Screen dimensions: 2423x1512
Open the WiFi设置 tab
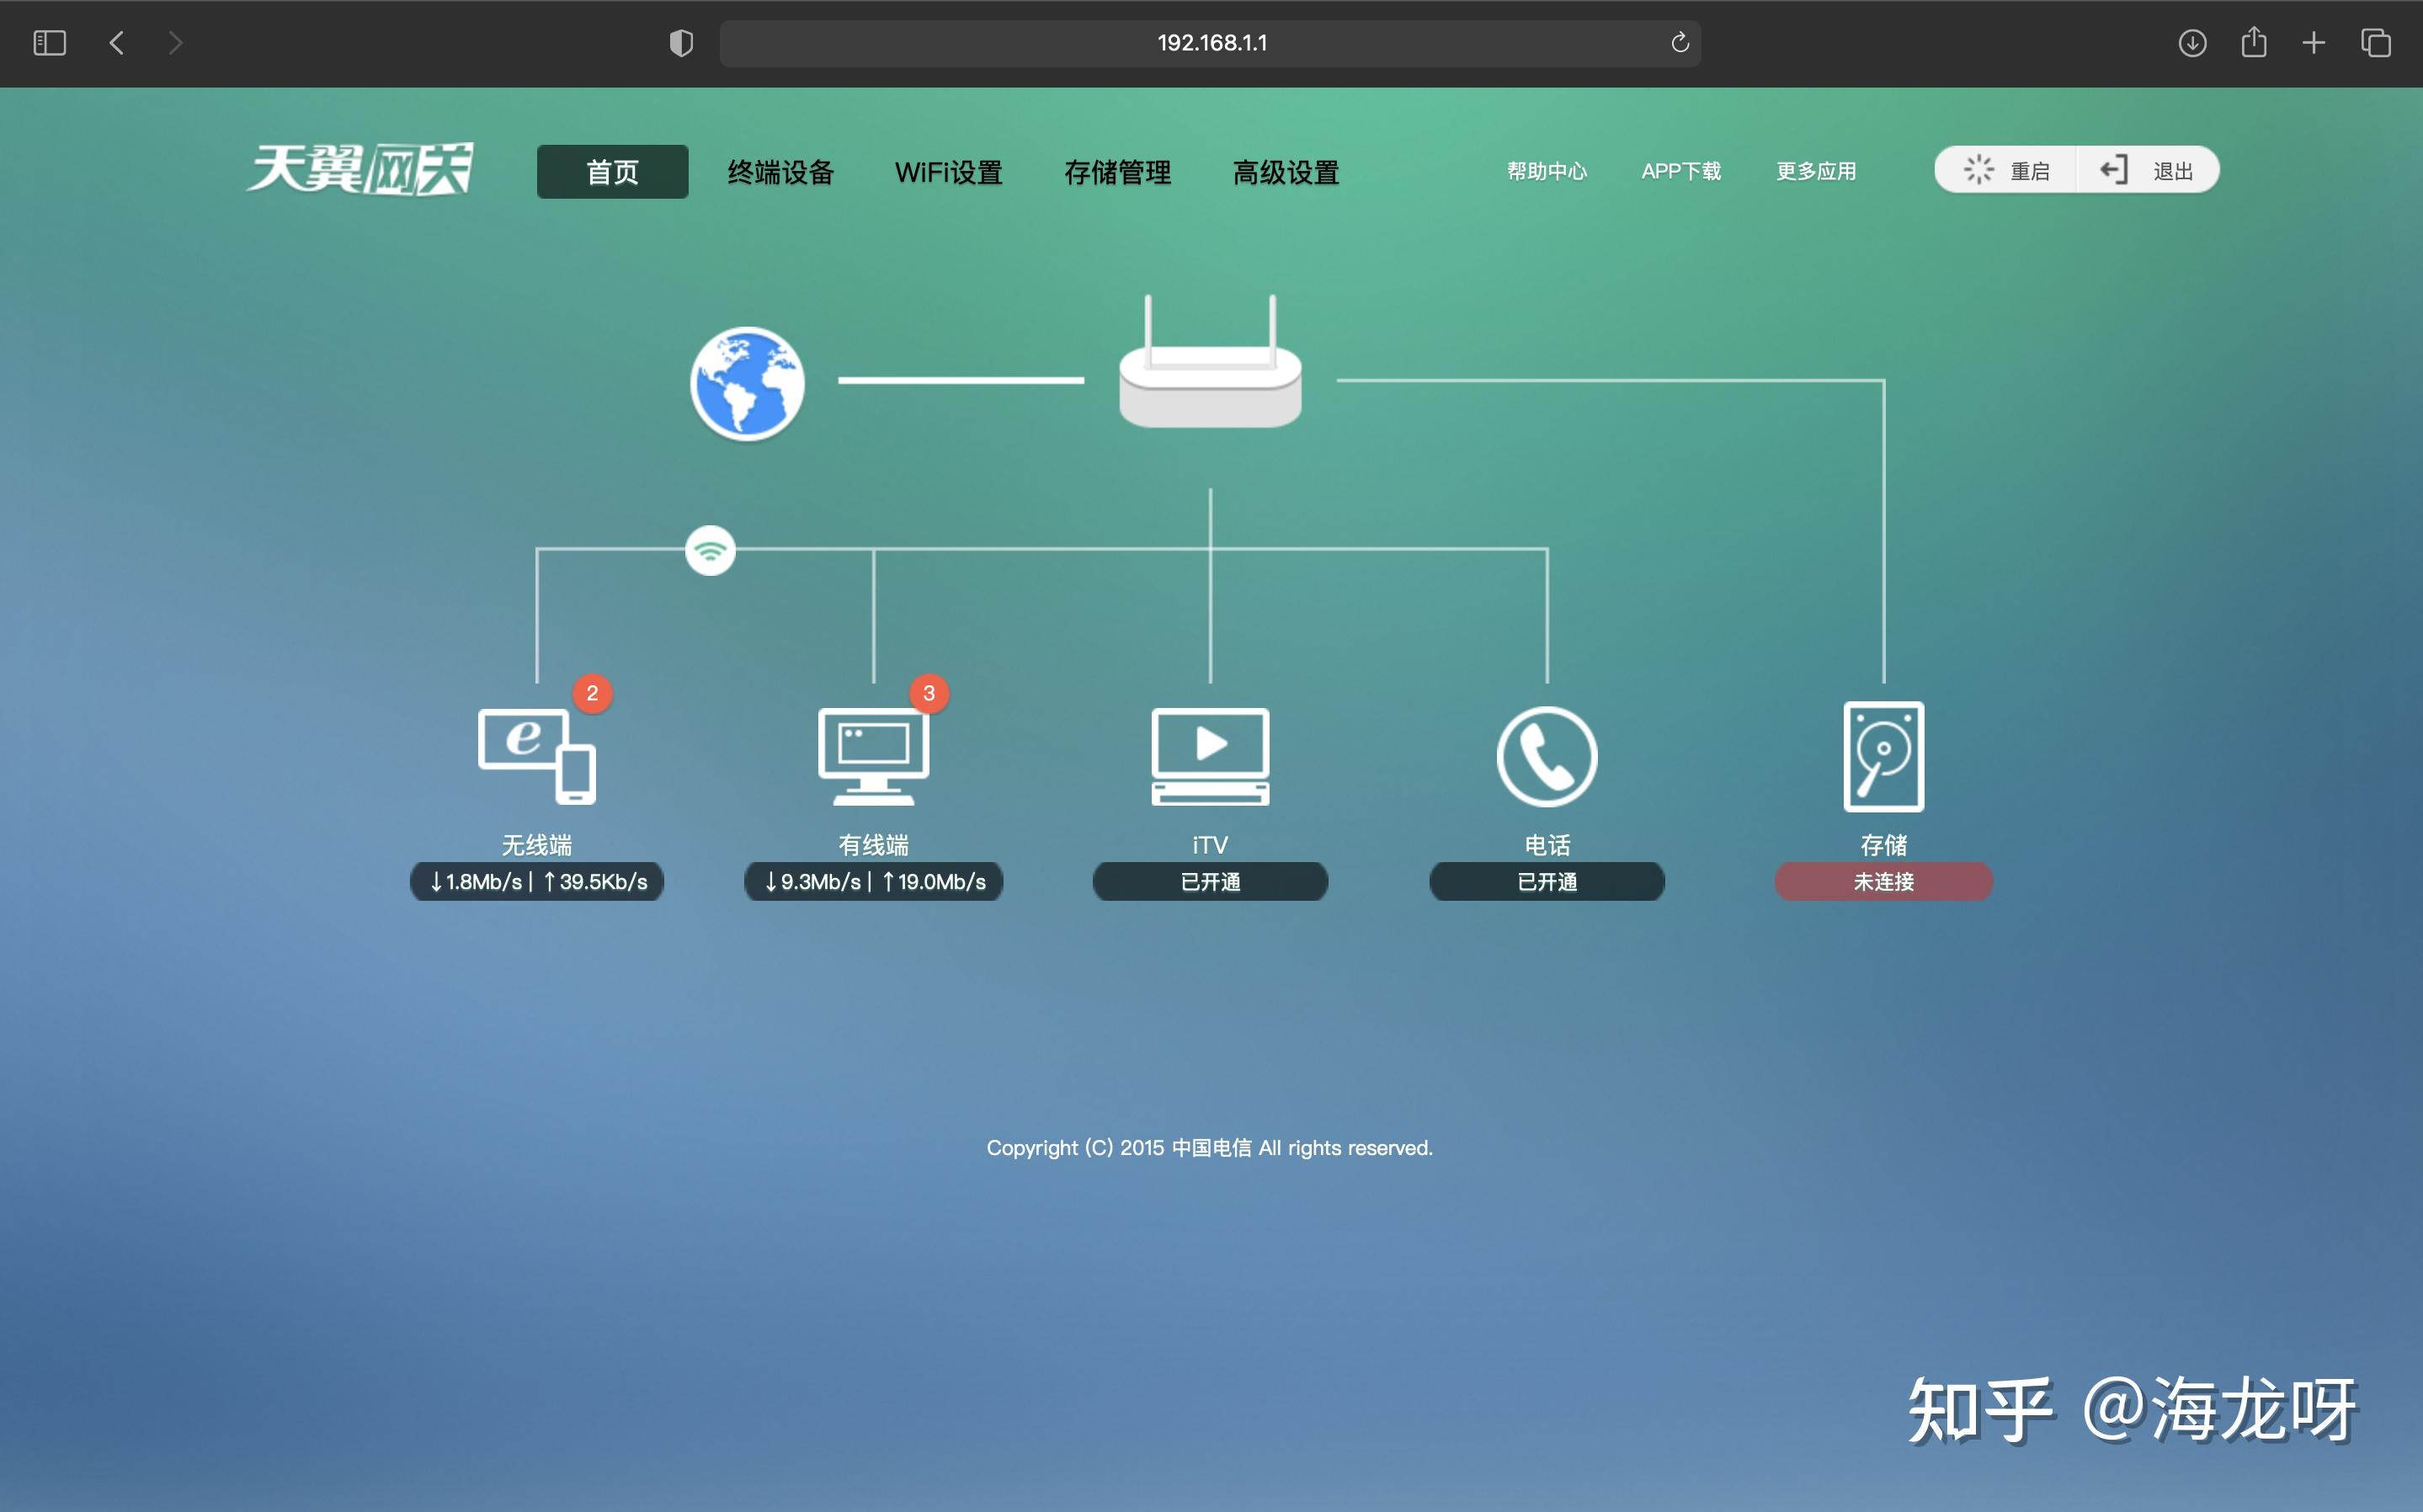pos(948,171)
